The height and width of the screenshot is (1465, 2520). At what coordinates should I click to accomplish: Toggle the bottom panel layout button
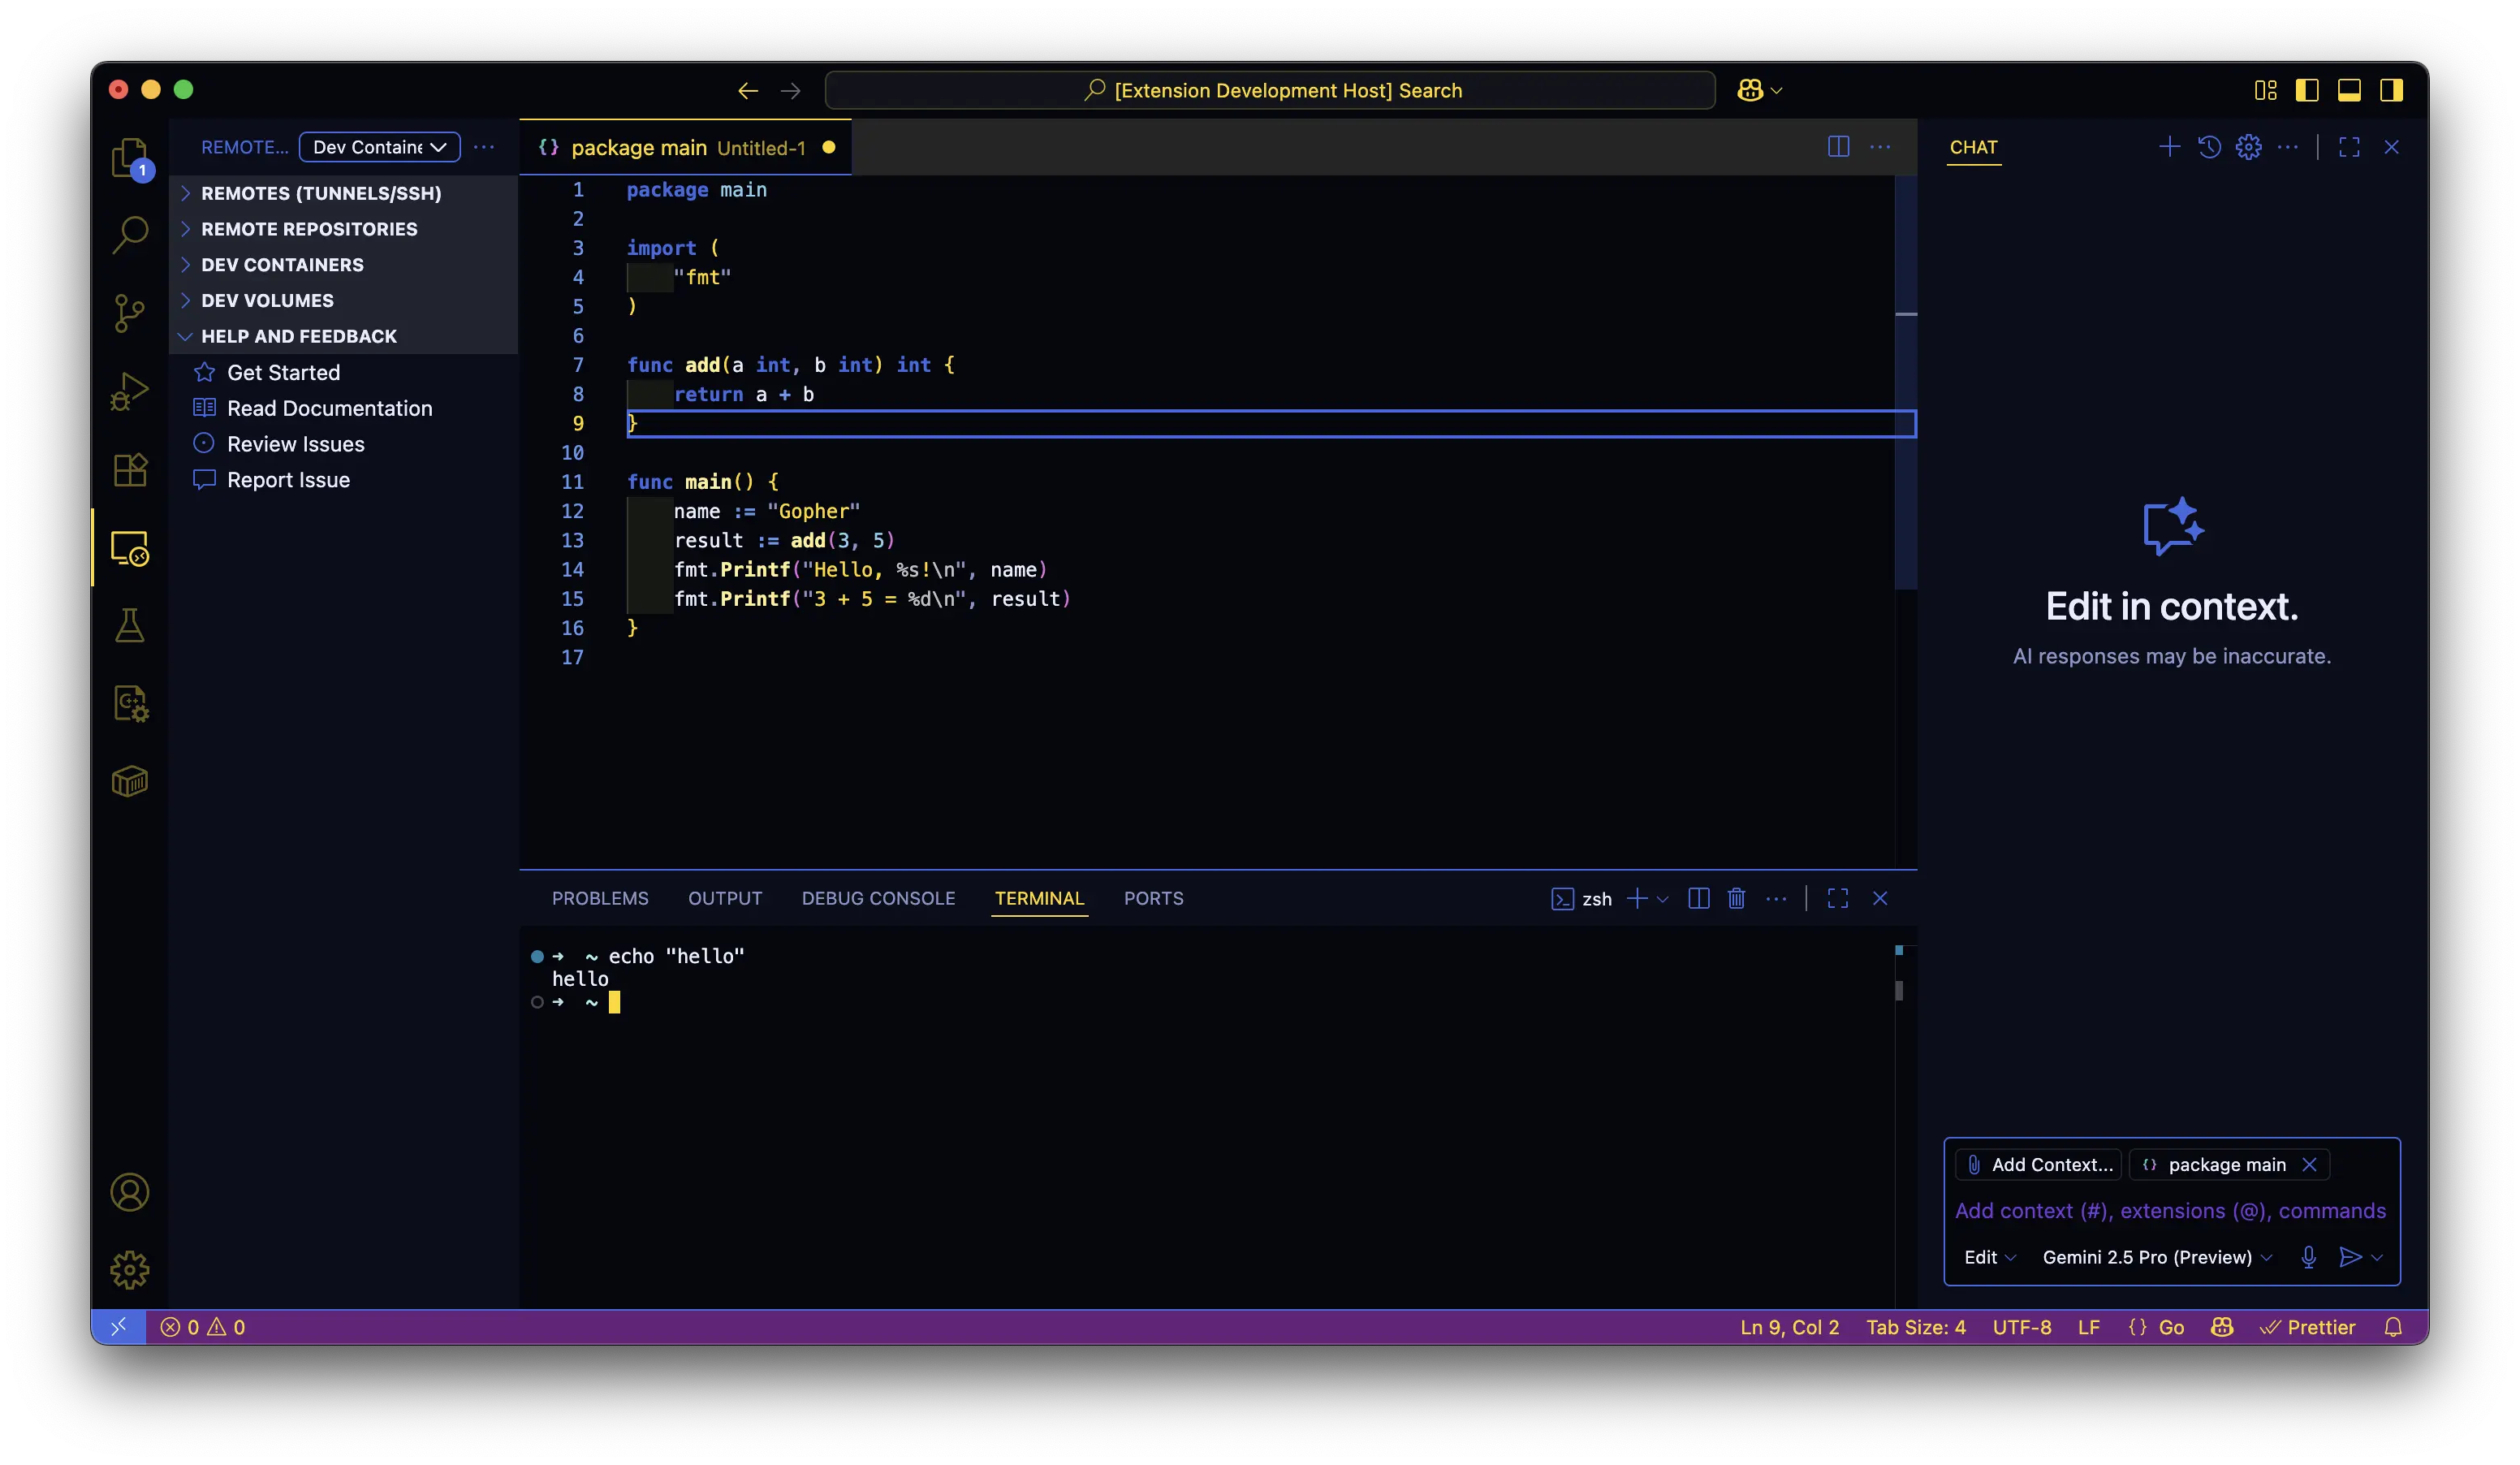pyautogui.click(x=2349, y=90)
